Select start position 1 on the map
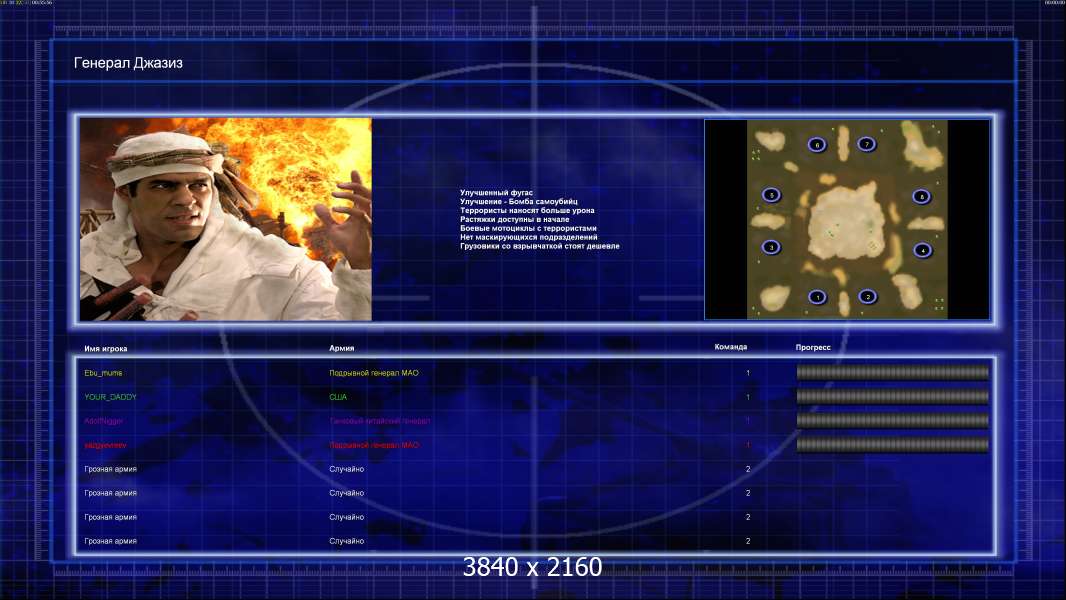The height and width of the screenshot is (600, 1066). [x=818, y=297]
